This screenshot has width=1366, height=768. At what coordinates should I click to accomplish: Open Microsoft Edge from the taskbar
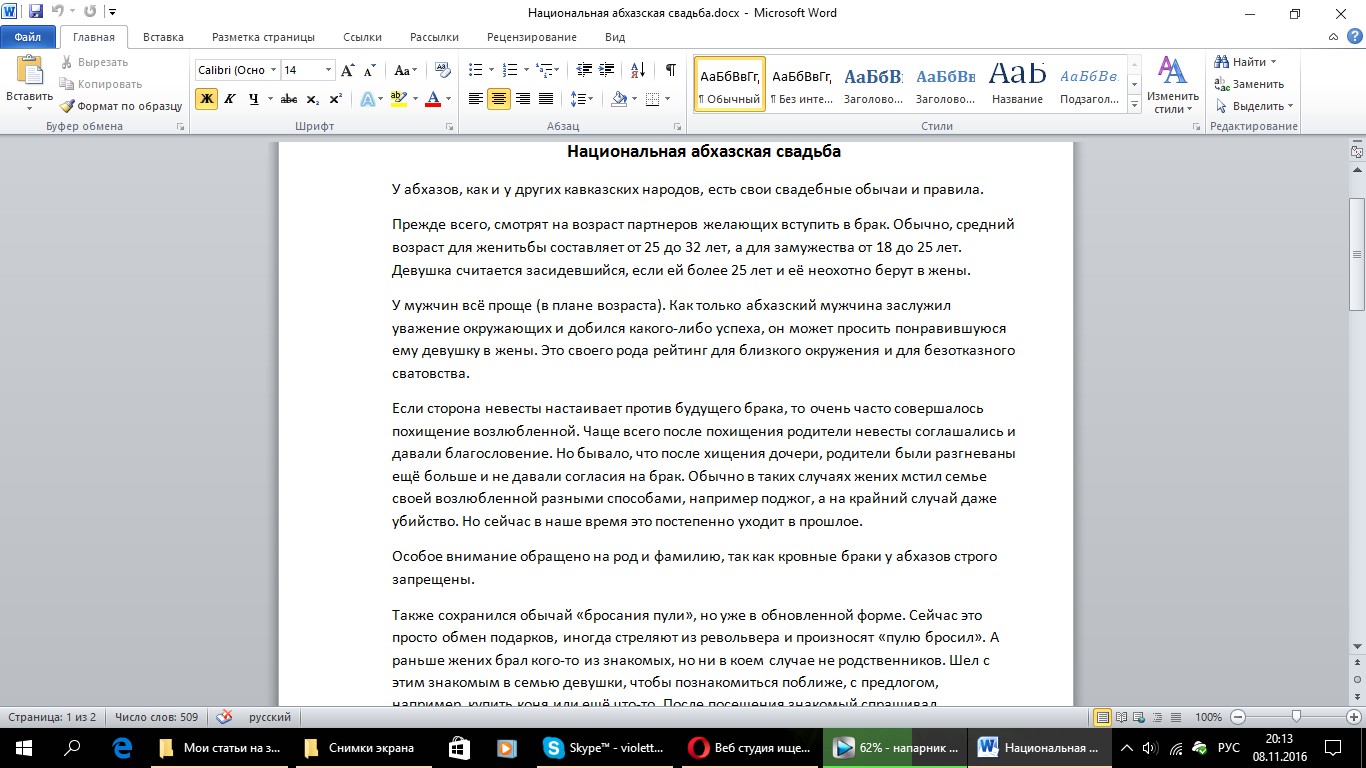[x=123, y=747]
